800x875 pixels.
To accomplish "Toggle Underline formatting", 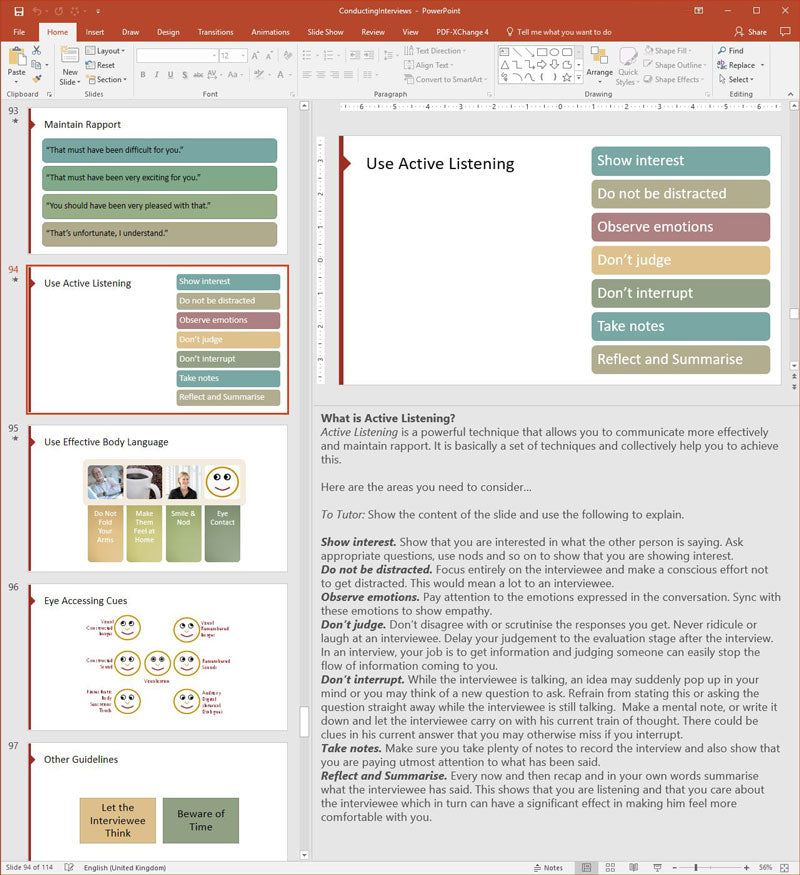I will pyautogui.click(x=170, y=74).
